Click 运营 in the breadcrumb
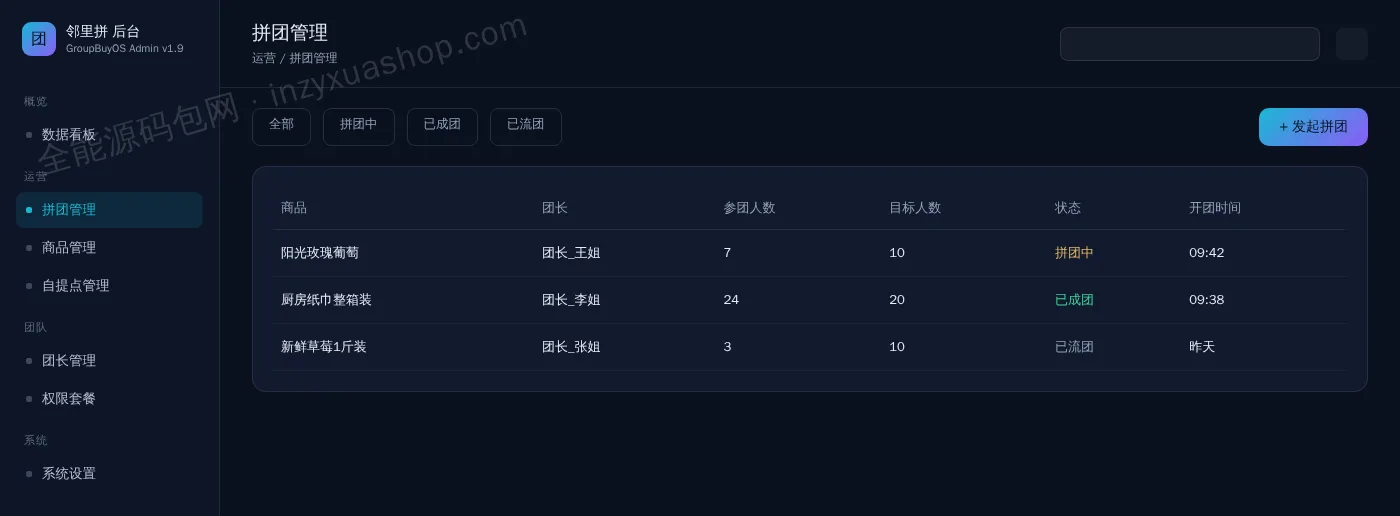Screen dimensions: 1400x516 click(264, 59)
